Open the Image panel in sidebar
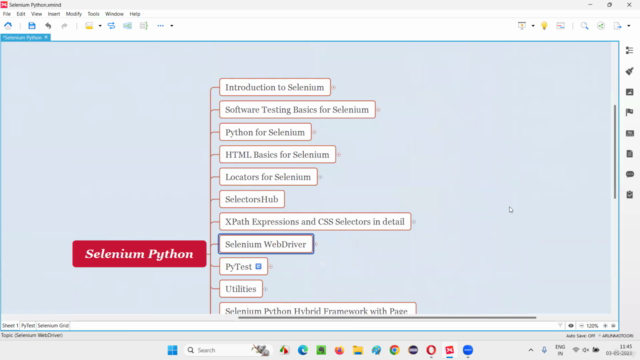The width and height of the screenshot is (640, 360). coord(629,92)
